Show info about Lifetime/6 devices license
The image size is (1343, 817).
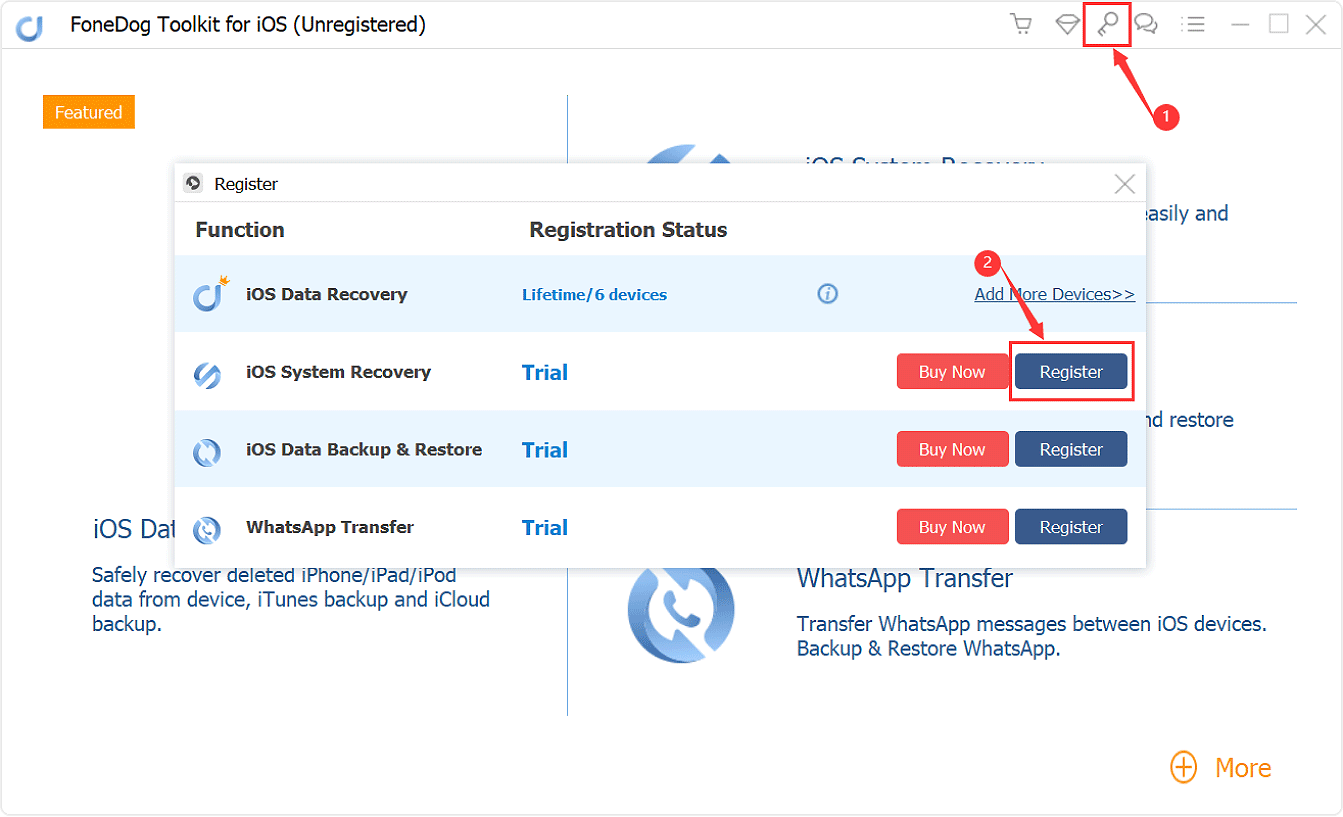coord(827,294)
